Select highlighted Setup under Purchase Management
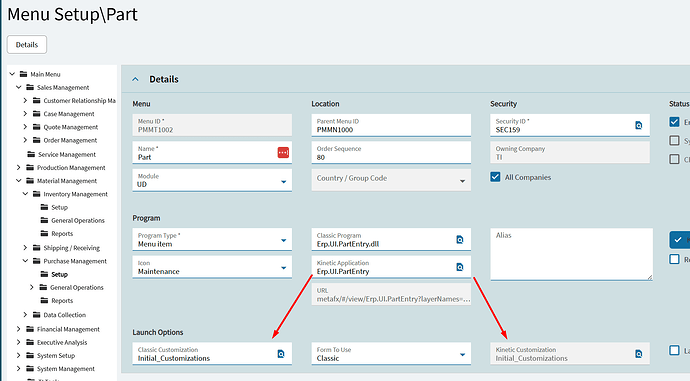 pos(59,274)
